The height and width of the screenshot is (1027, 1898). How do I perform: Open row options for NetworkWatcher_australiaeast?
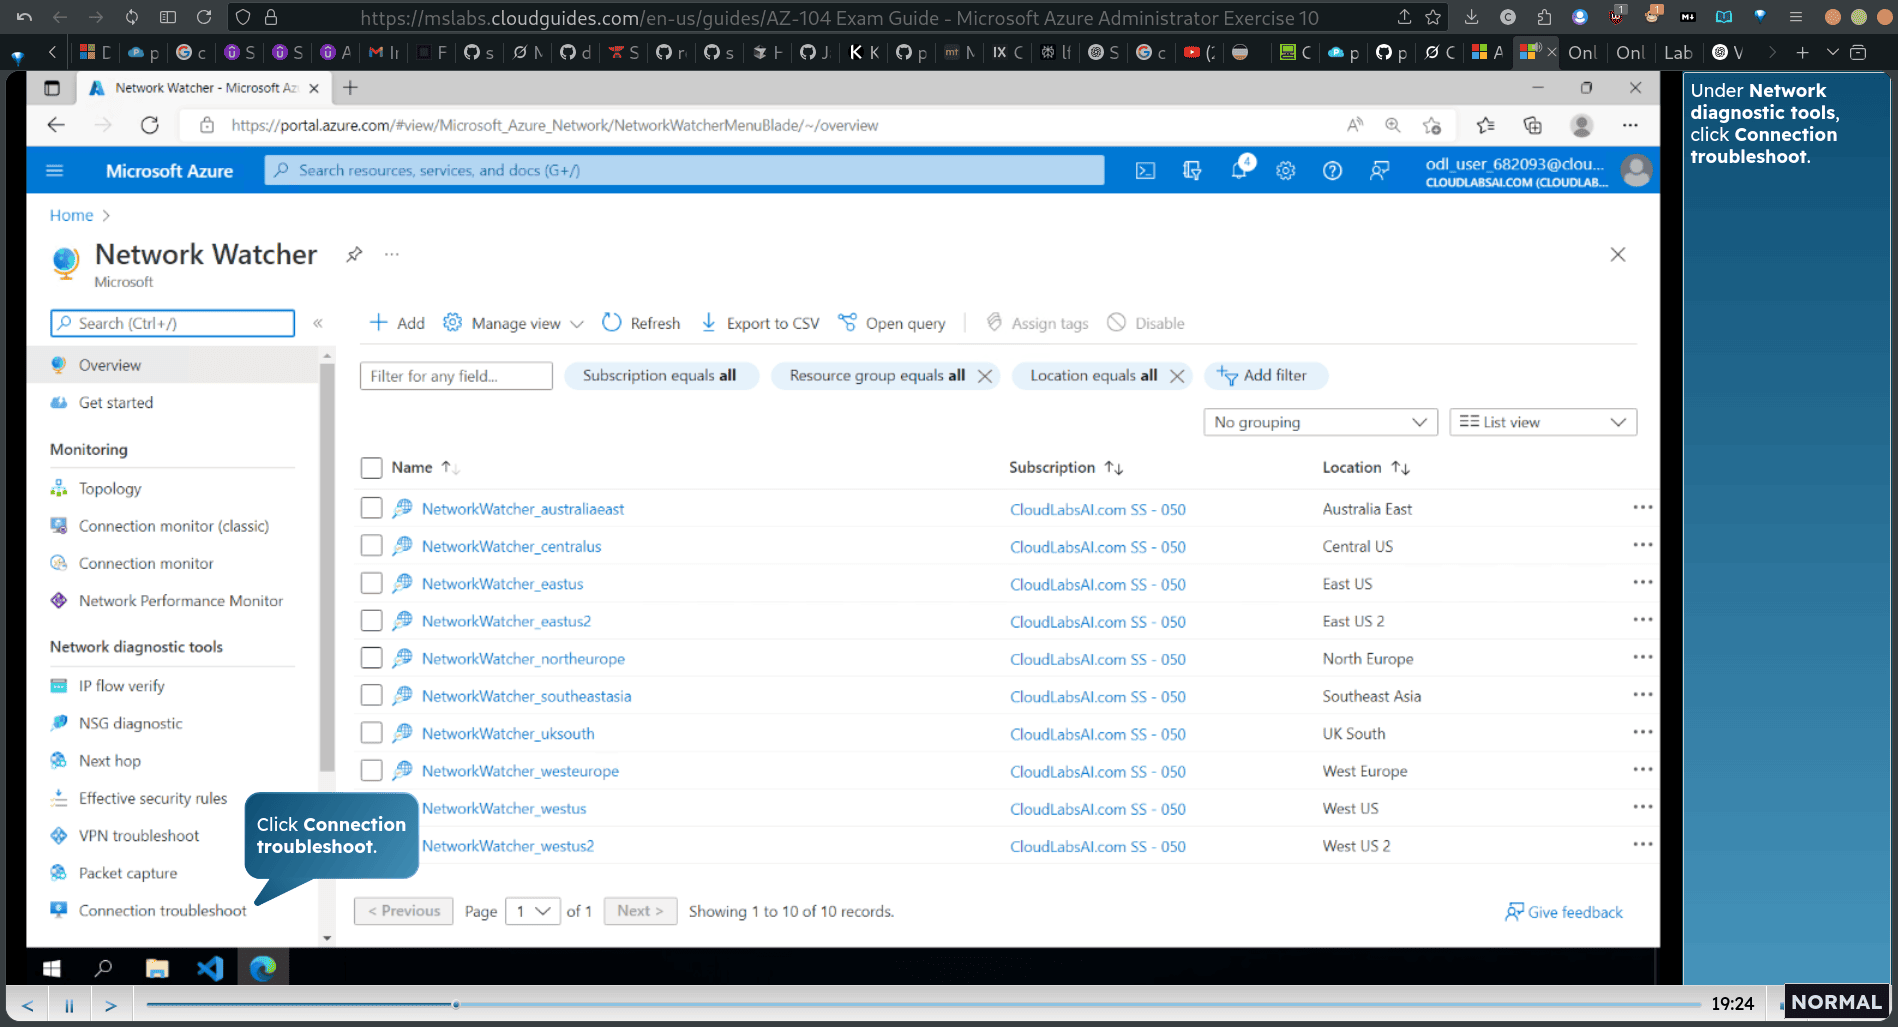(1642, 508)
